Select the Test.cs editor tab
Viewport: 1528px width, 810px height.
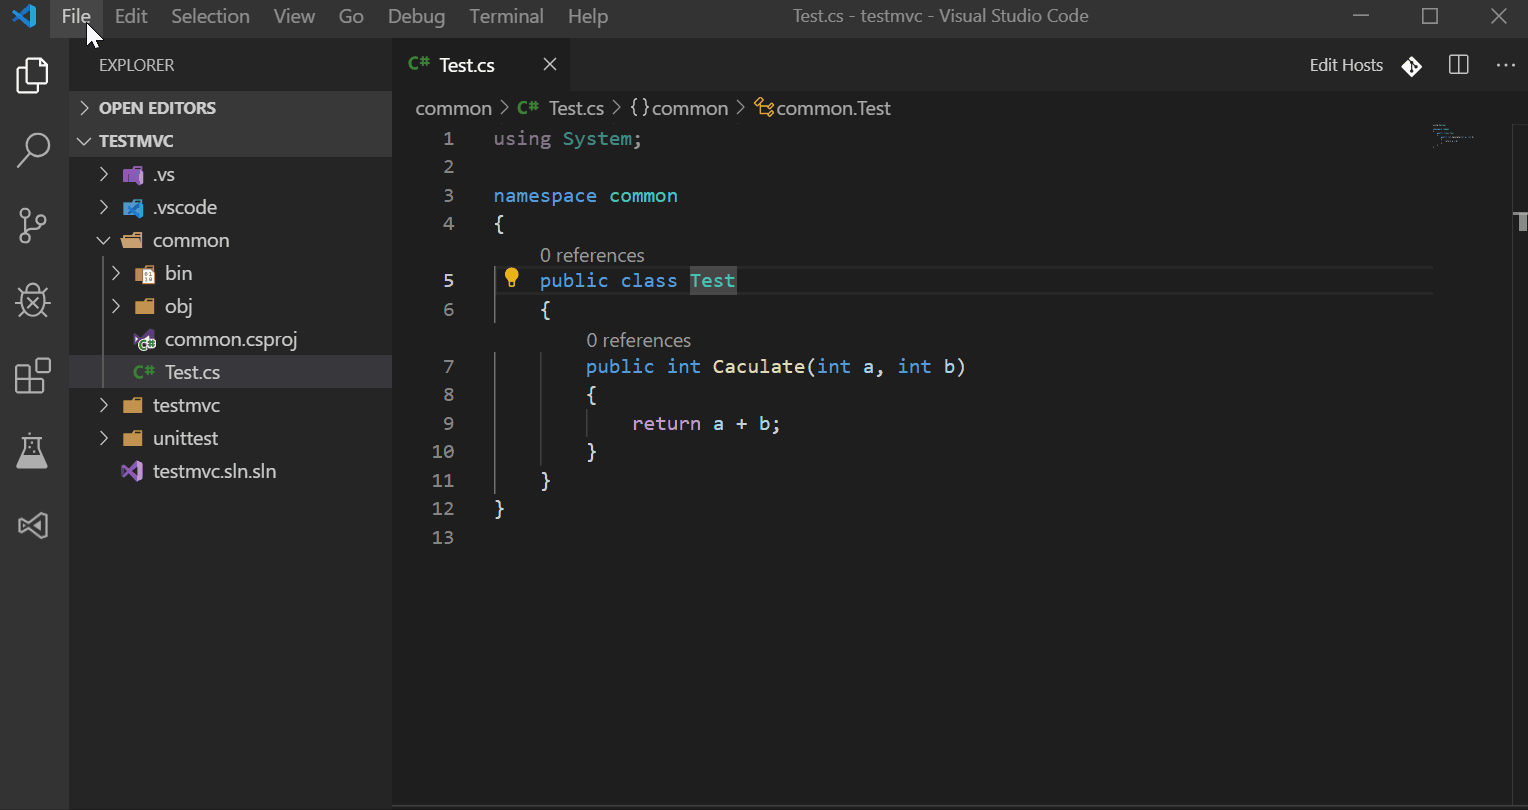click(x=482, y=65)
